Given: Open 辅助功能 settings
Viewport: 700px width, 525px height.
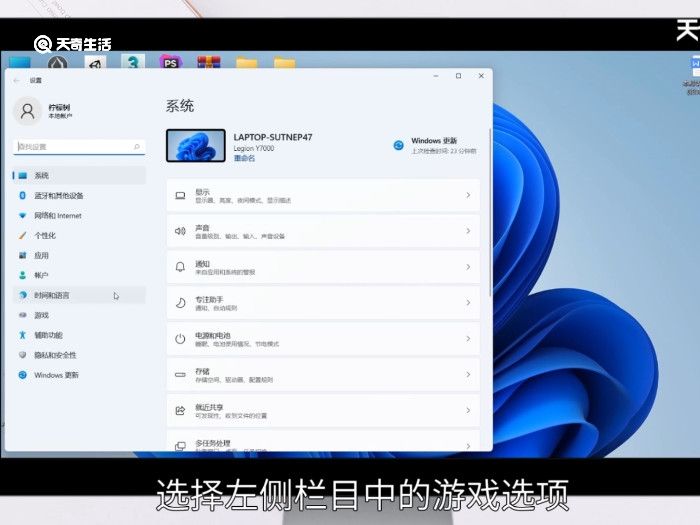Looking at the screenshot, I should click(79, 335).
